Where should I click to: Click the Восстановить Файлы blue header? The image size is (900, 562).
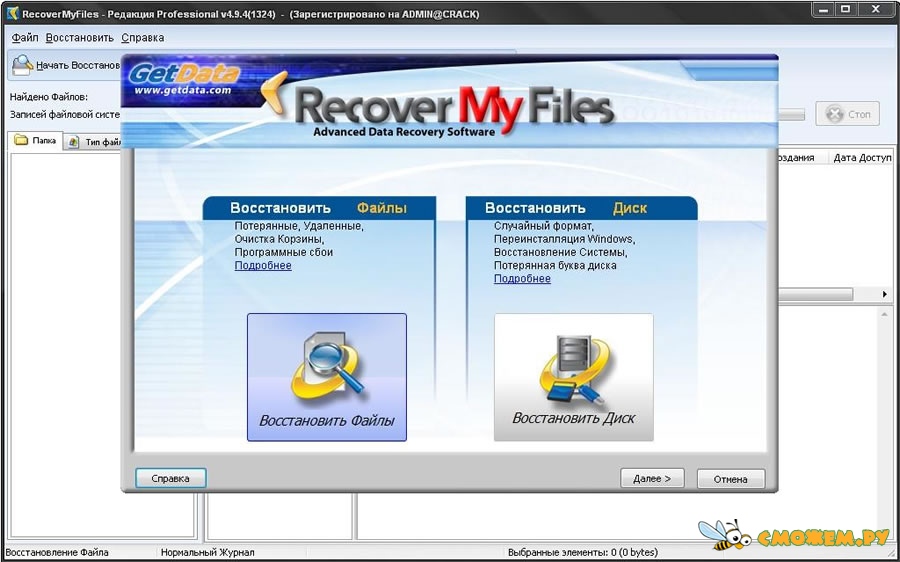pos(319,208)
